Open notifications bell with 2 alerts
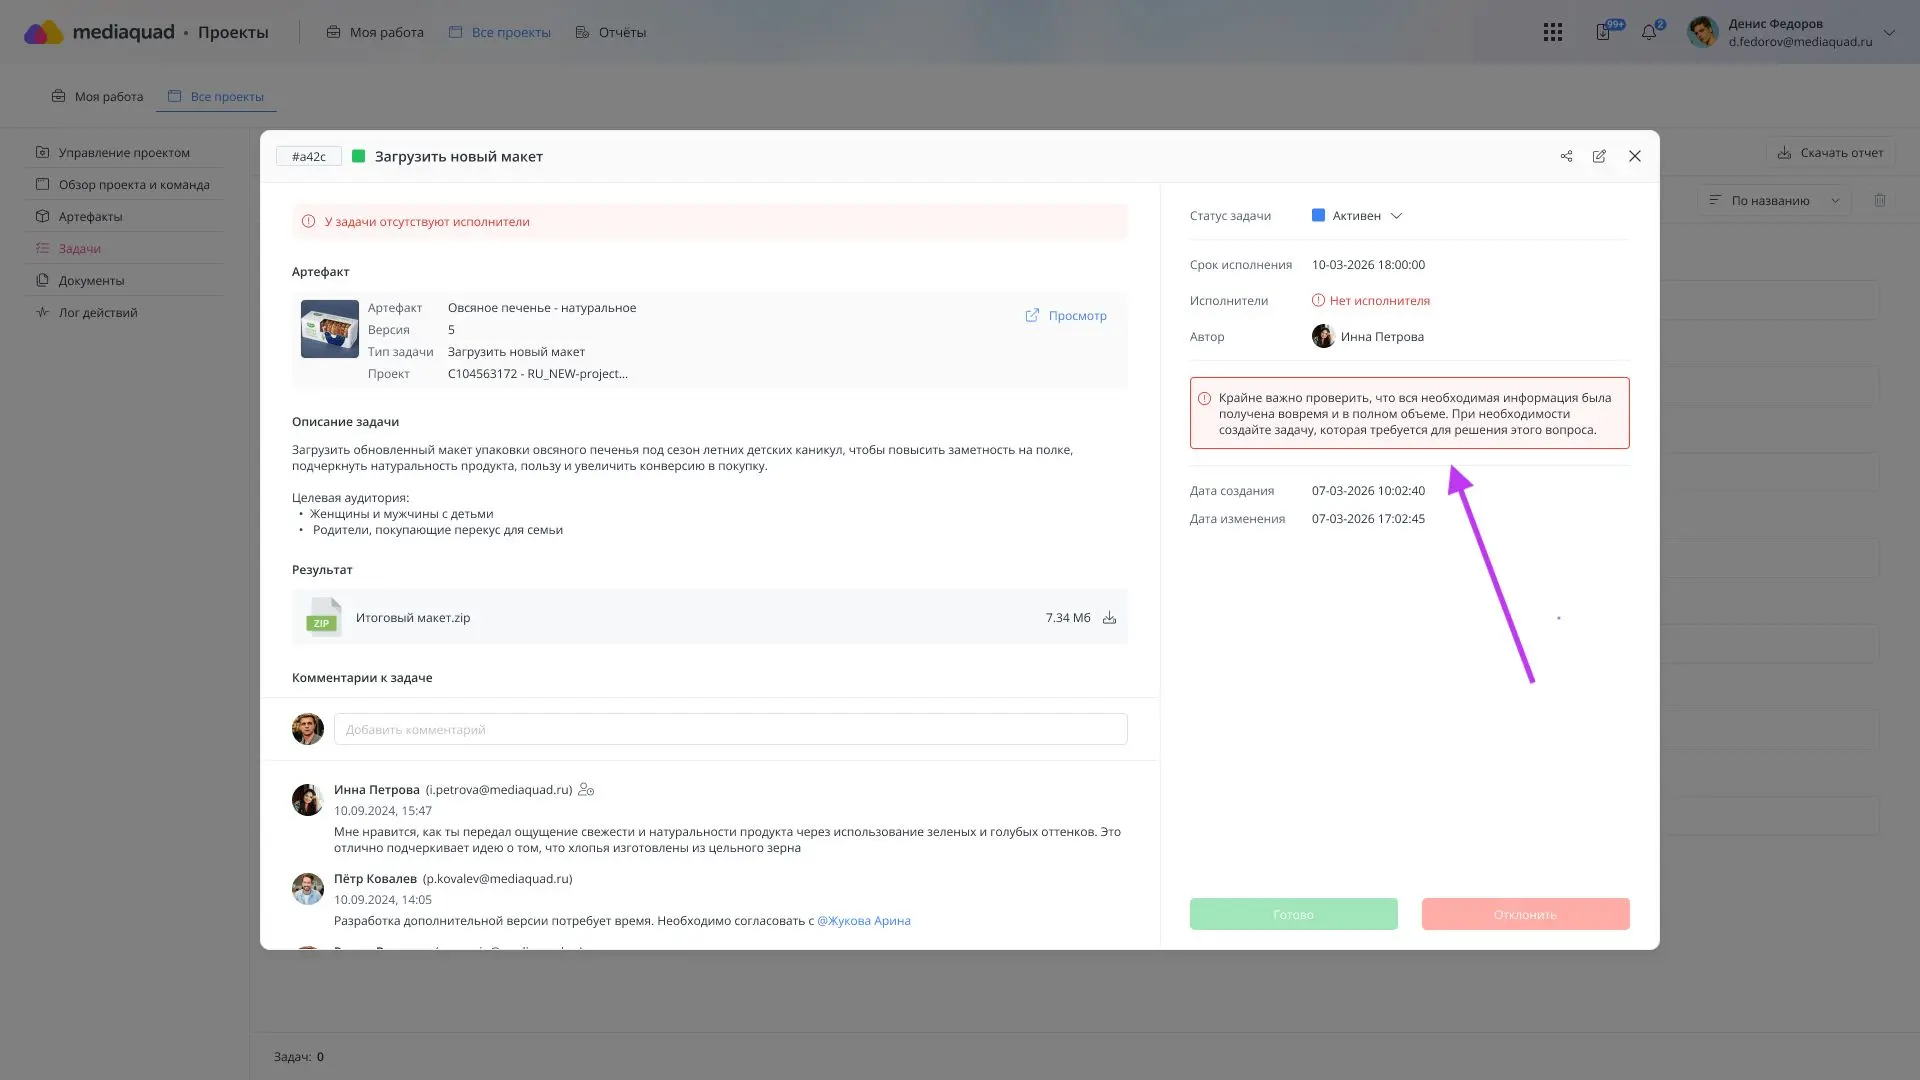The height and width of the screenshot is (1080, 1920). point(1649,31)
